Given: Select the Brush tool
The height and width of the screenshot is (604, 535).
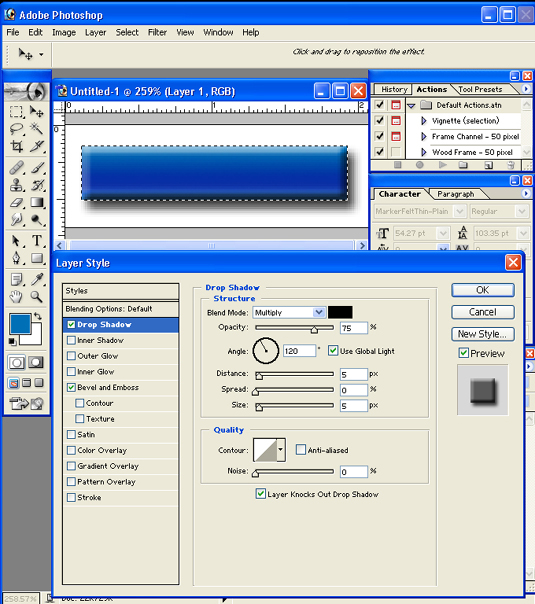Looking at the screenshot, I should [37, 168].
